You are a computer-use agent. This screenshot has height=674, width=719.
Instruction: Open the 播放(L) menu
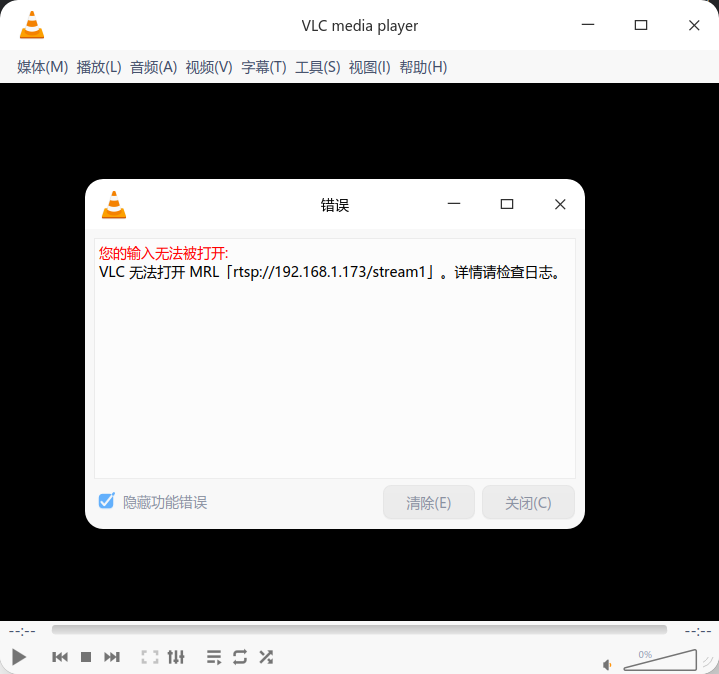pos(99,67)
